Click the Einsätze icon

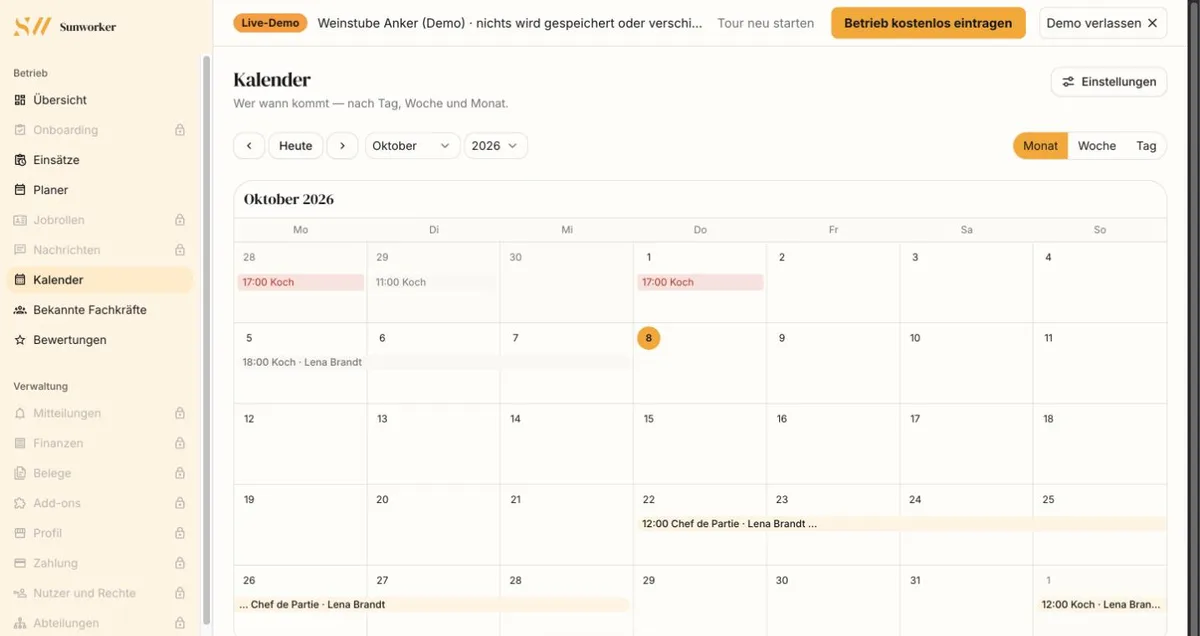(20, 160)
